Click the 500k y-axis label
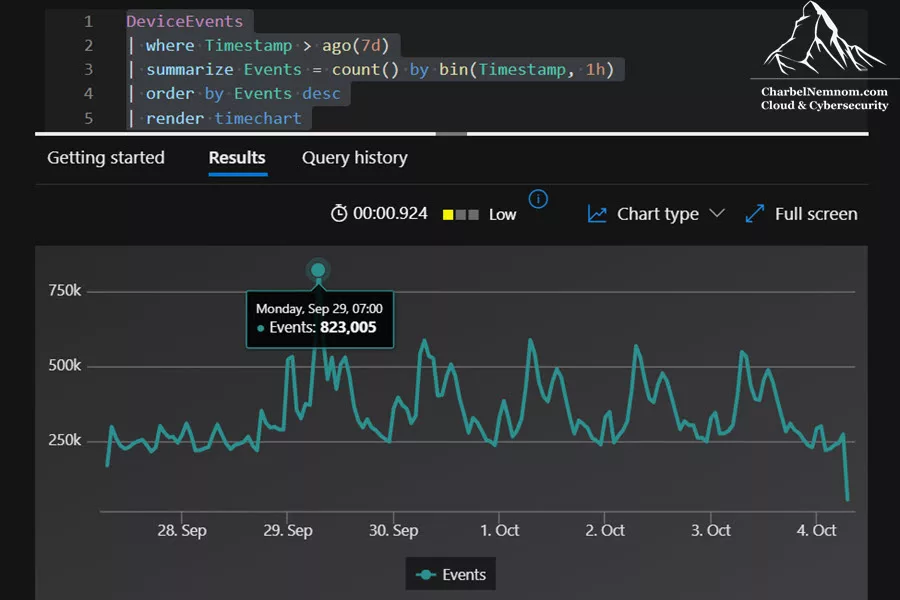The width and height of the screenshot is (900, 600). click(65, 365)
